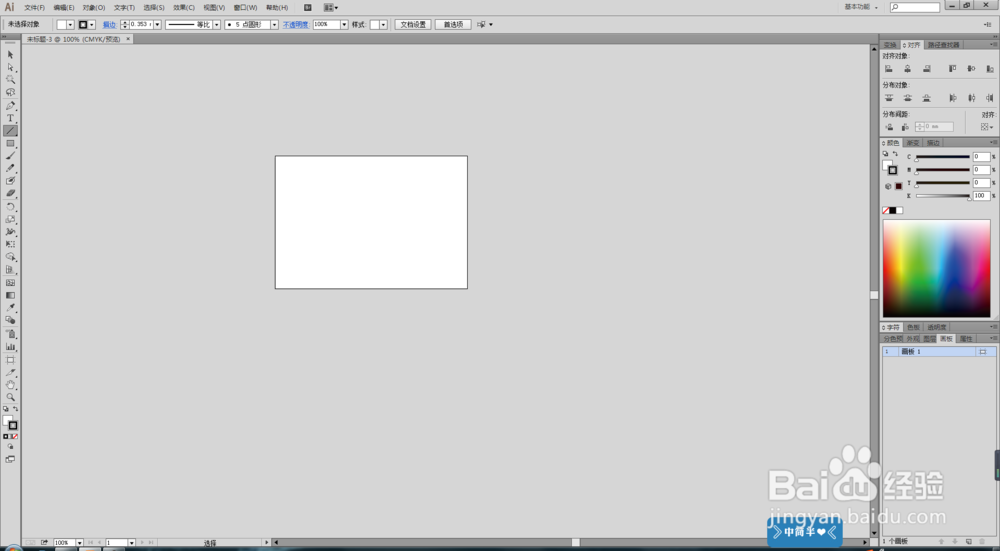Click the delete artboard trash icon
Screen dimensions: 1000x551
point(982,541)
